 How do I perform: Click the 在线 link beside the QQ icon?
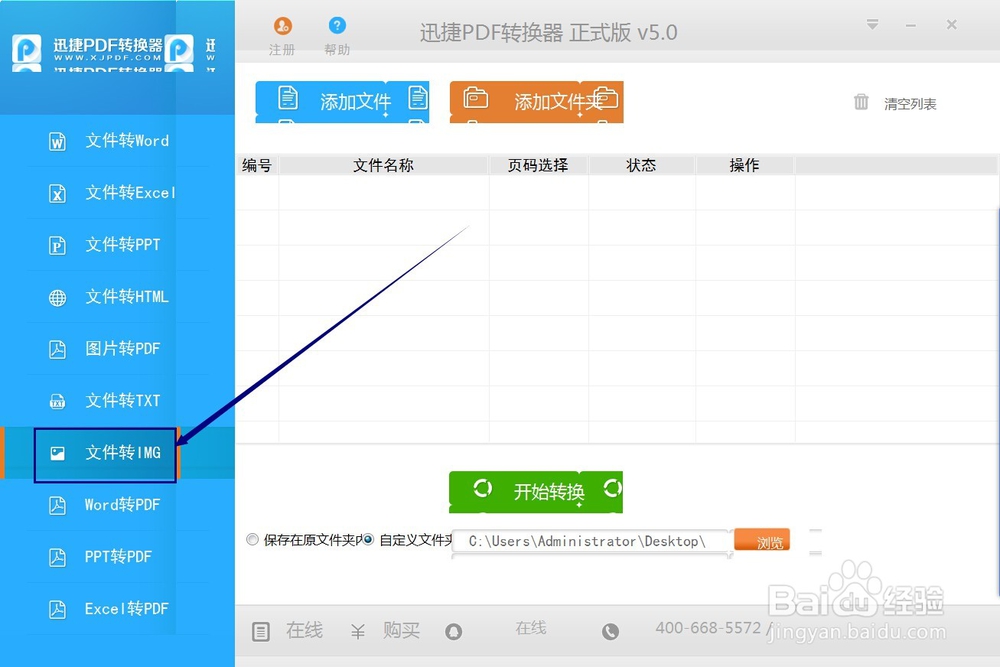(x=531, y=628)
